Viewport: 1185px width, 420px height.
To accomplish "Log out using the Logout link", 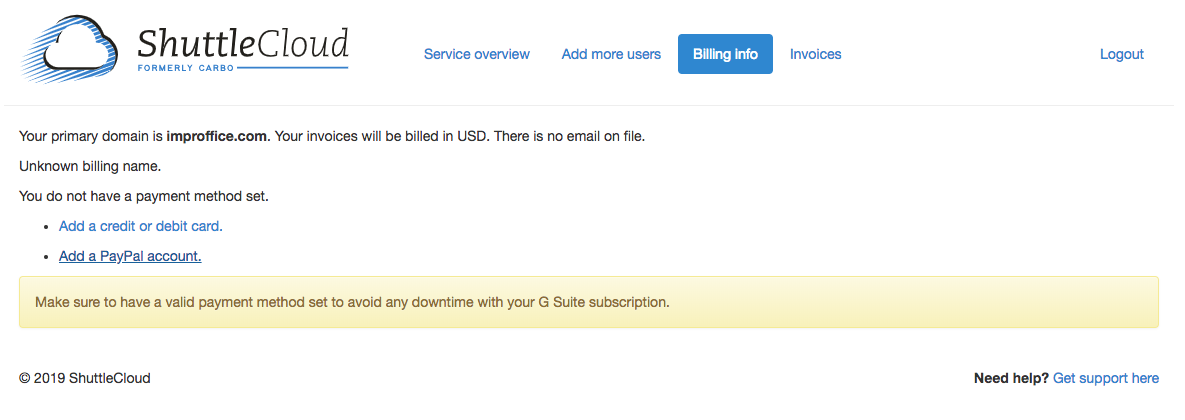I will tap(1122, 54).
